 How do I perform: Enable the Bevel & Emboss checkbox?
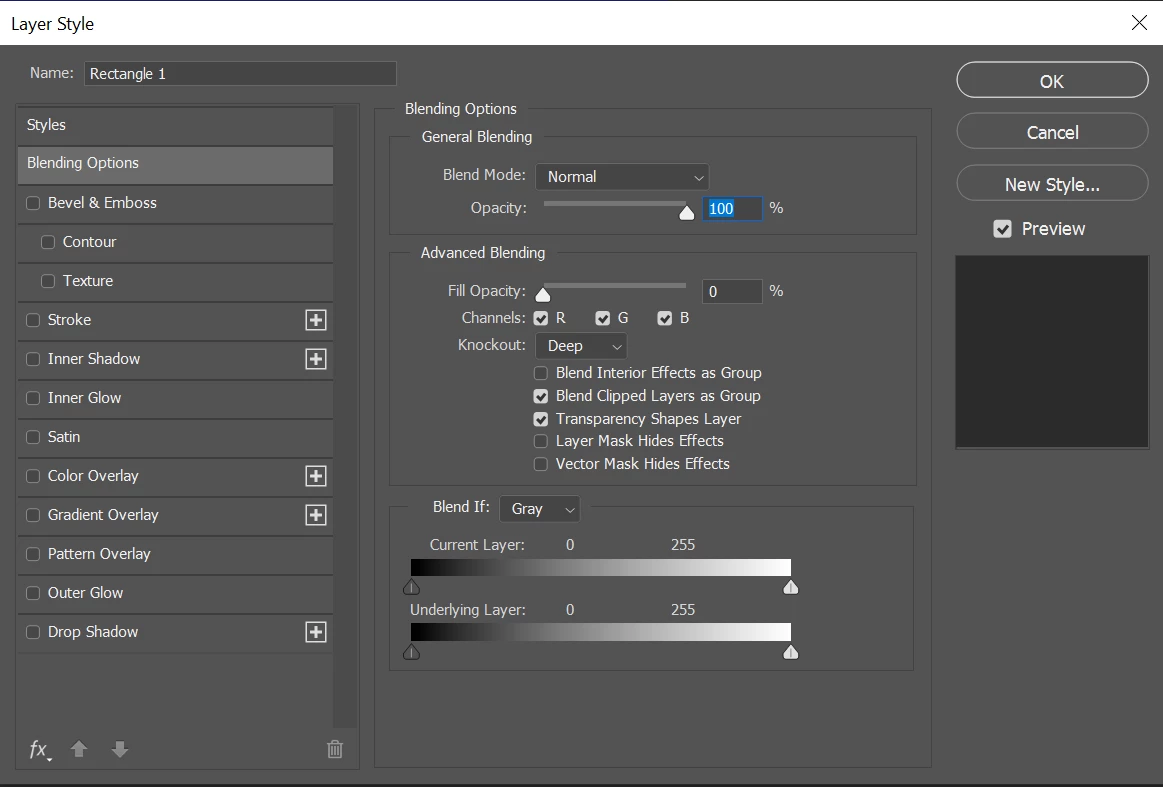pyautogui.click(x=33, y=203)
